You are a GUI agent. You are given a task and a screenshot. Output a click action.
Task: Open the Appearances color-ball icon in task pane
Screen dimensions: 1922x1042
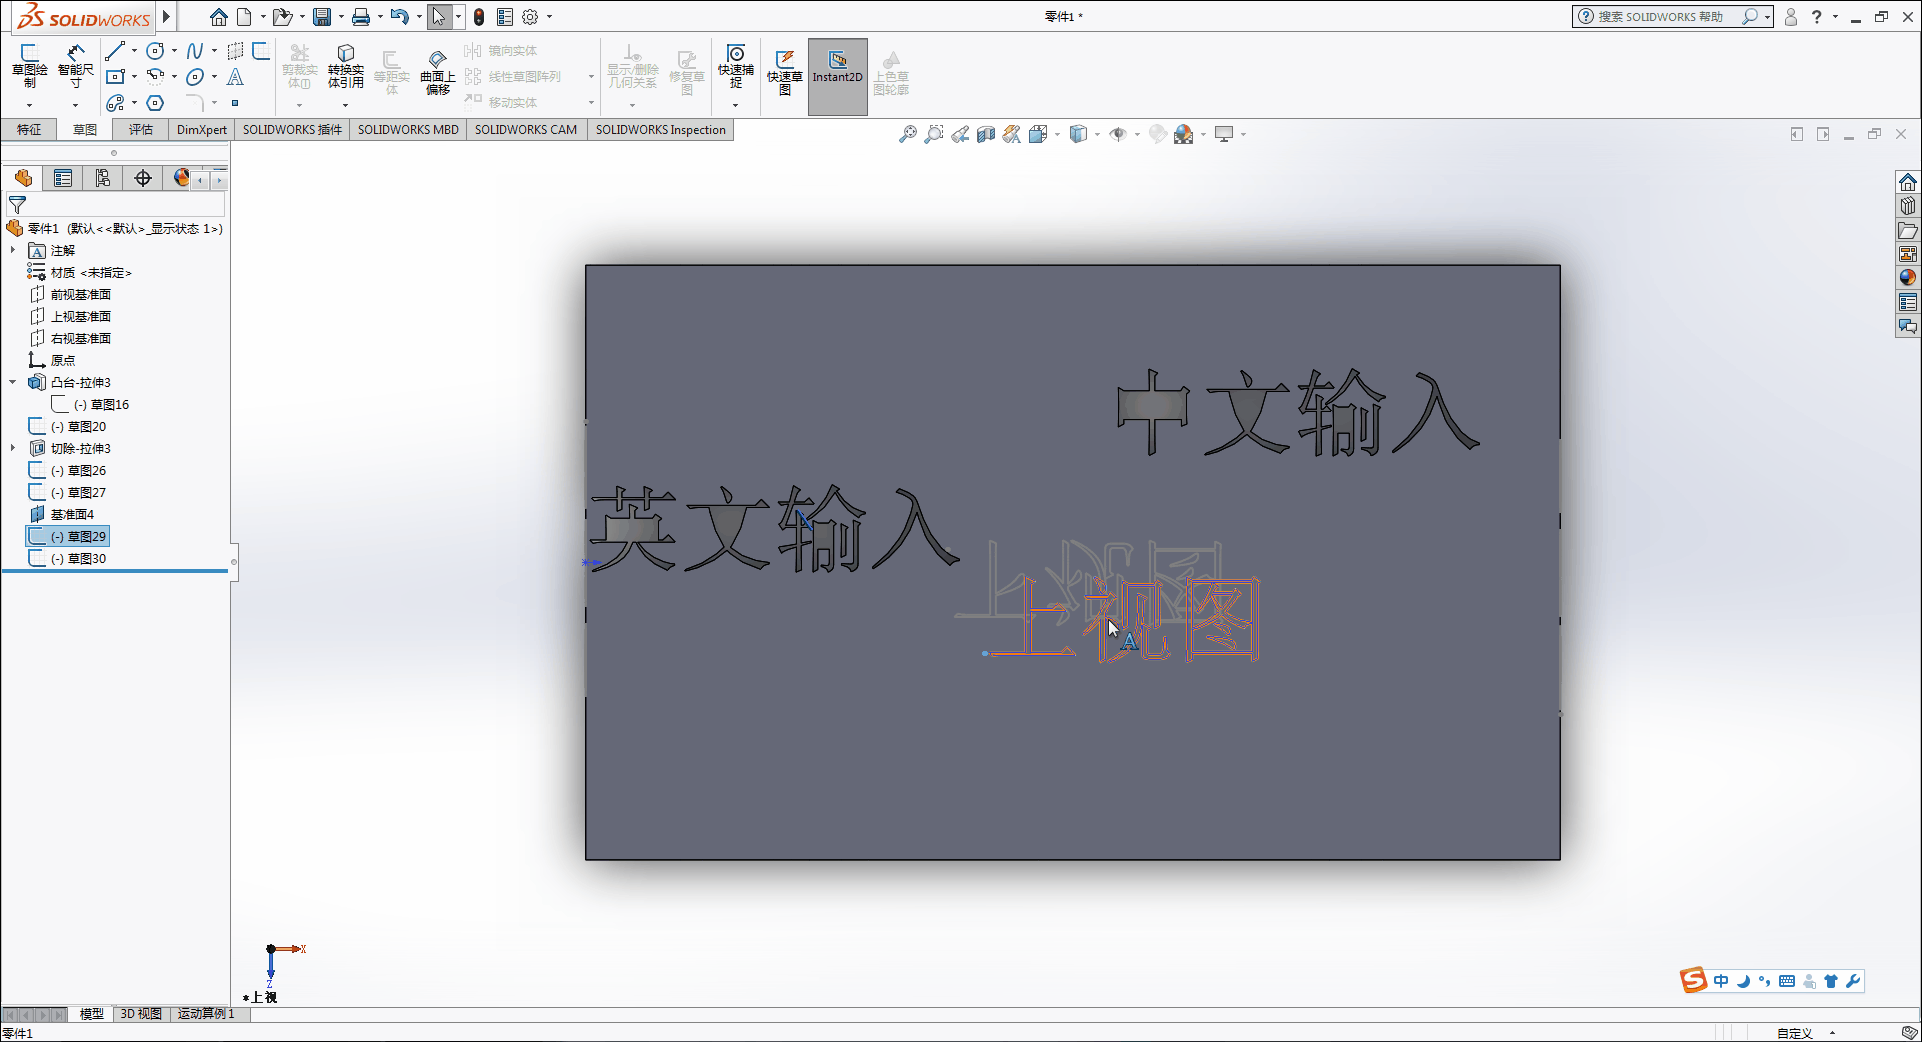pos(1908,278)
